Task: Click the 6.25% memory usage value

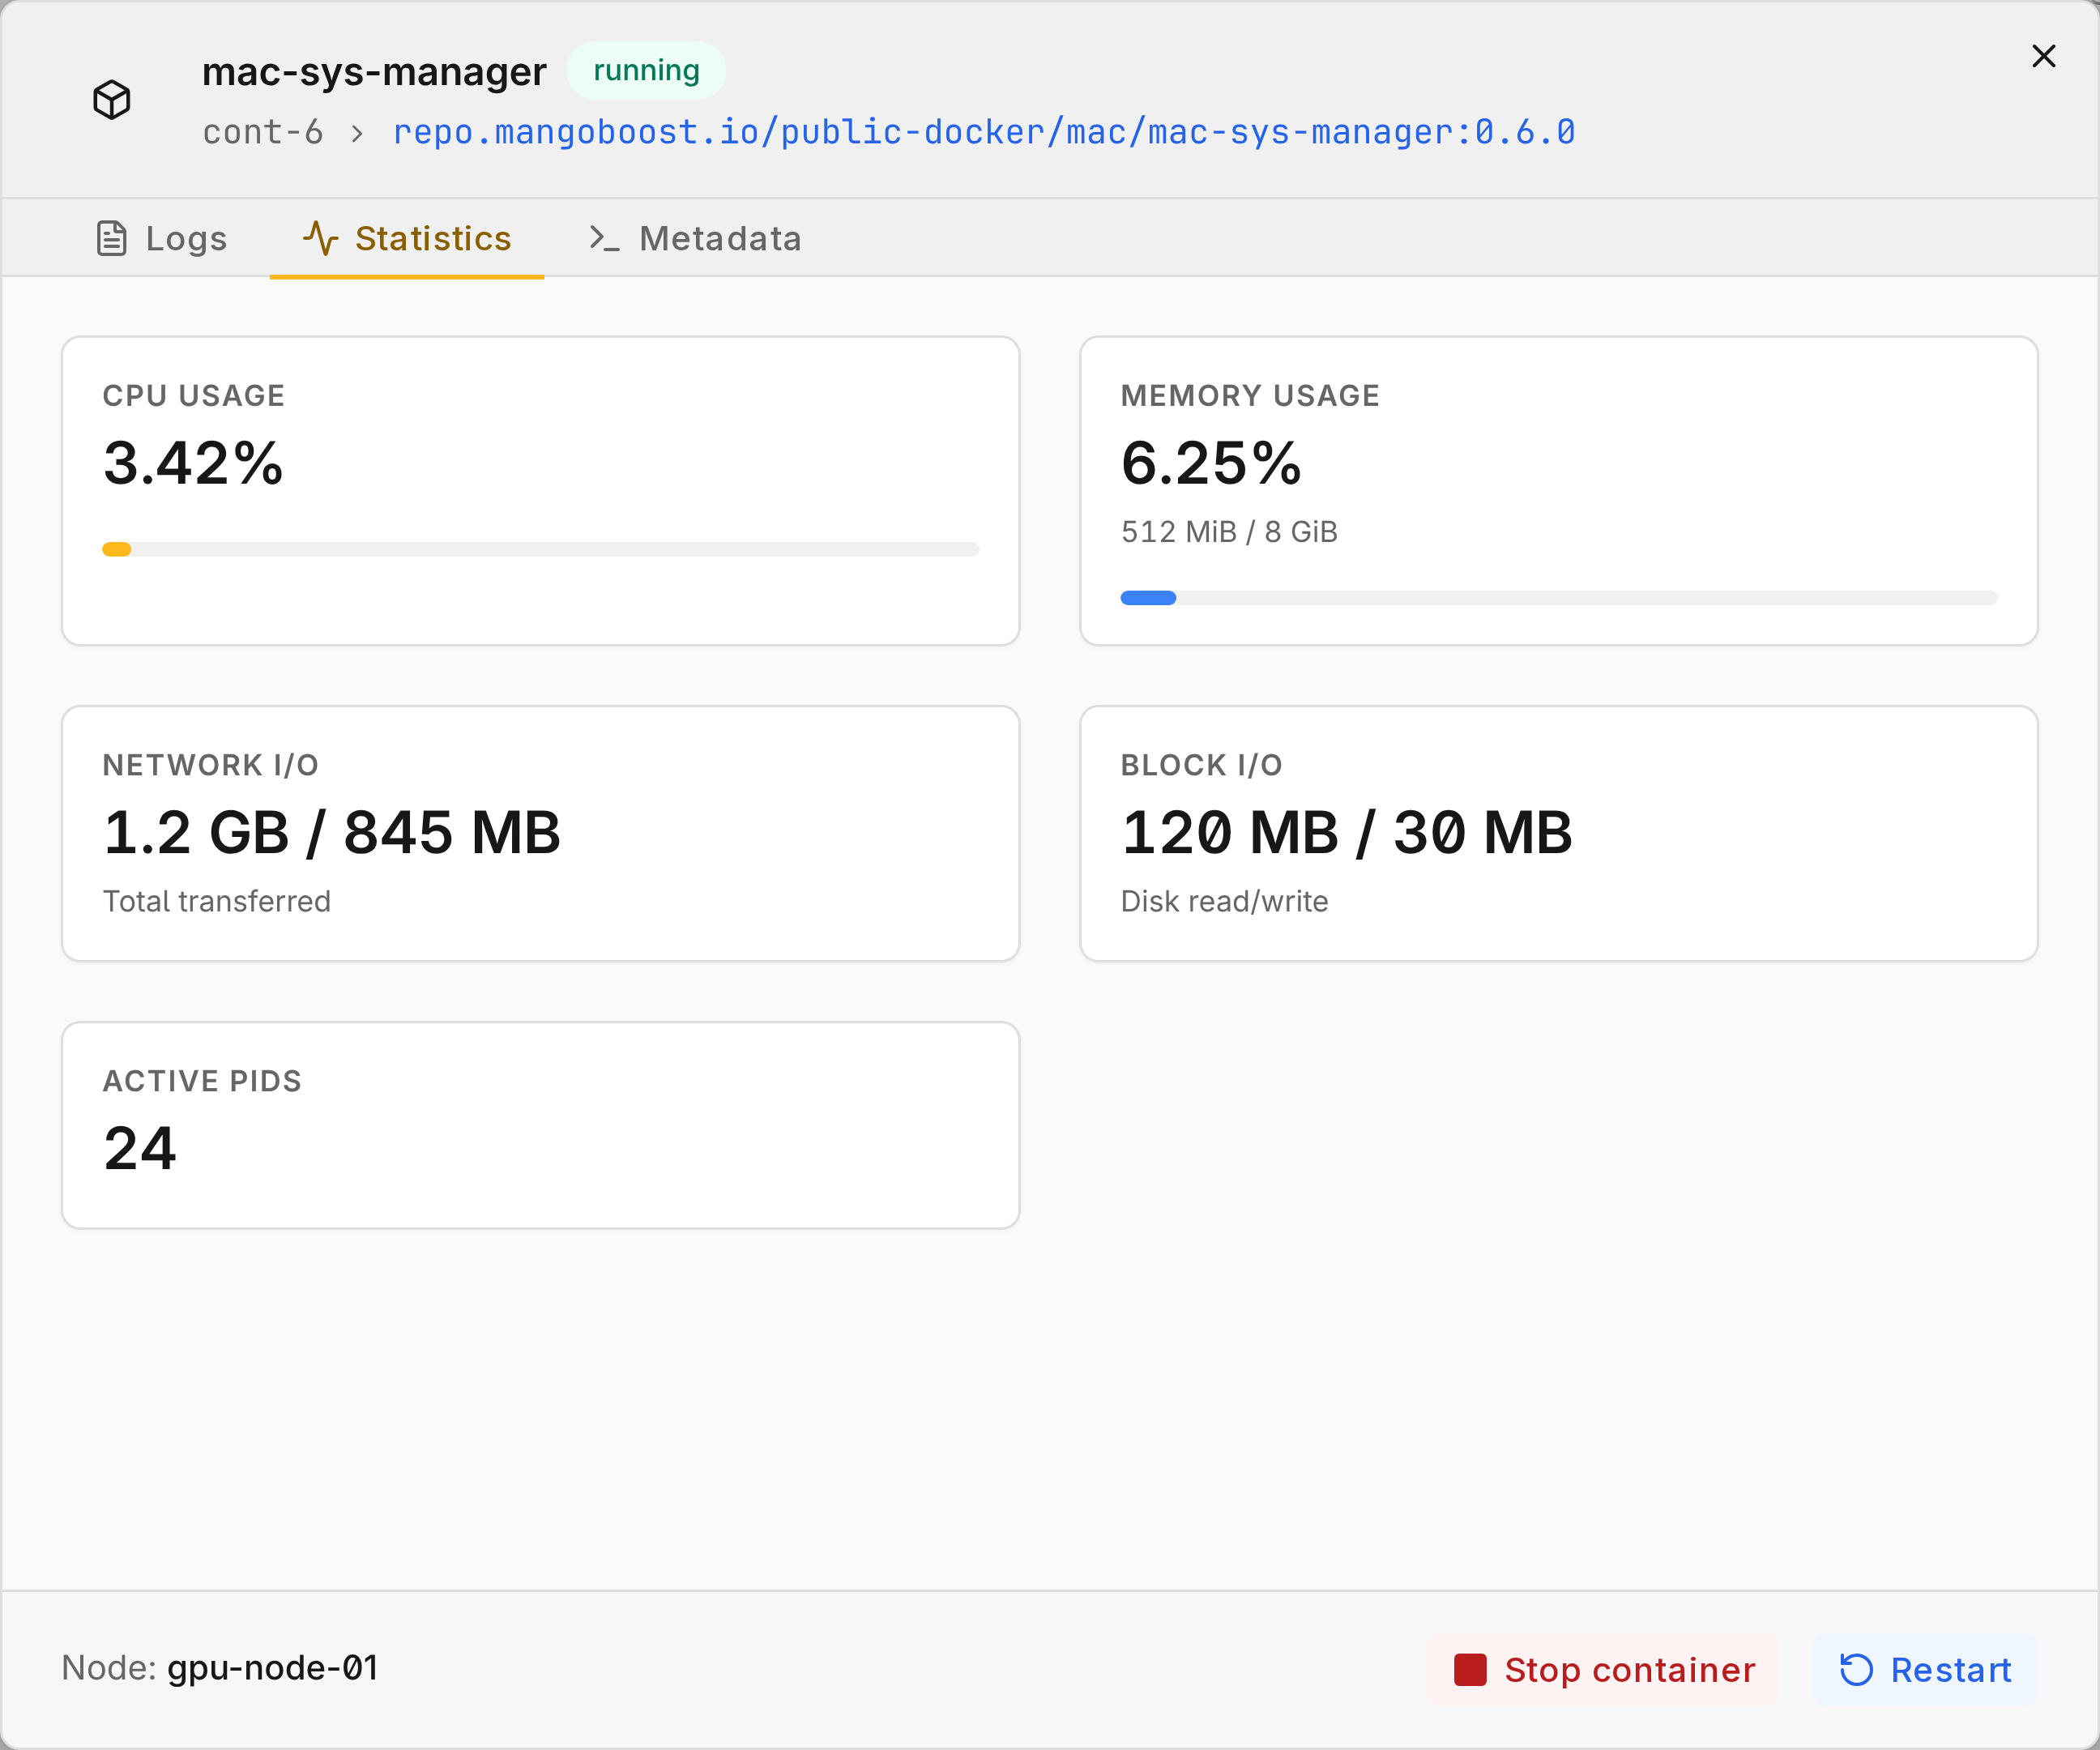Action: coord(1211,463)
